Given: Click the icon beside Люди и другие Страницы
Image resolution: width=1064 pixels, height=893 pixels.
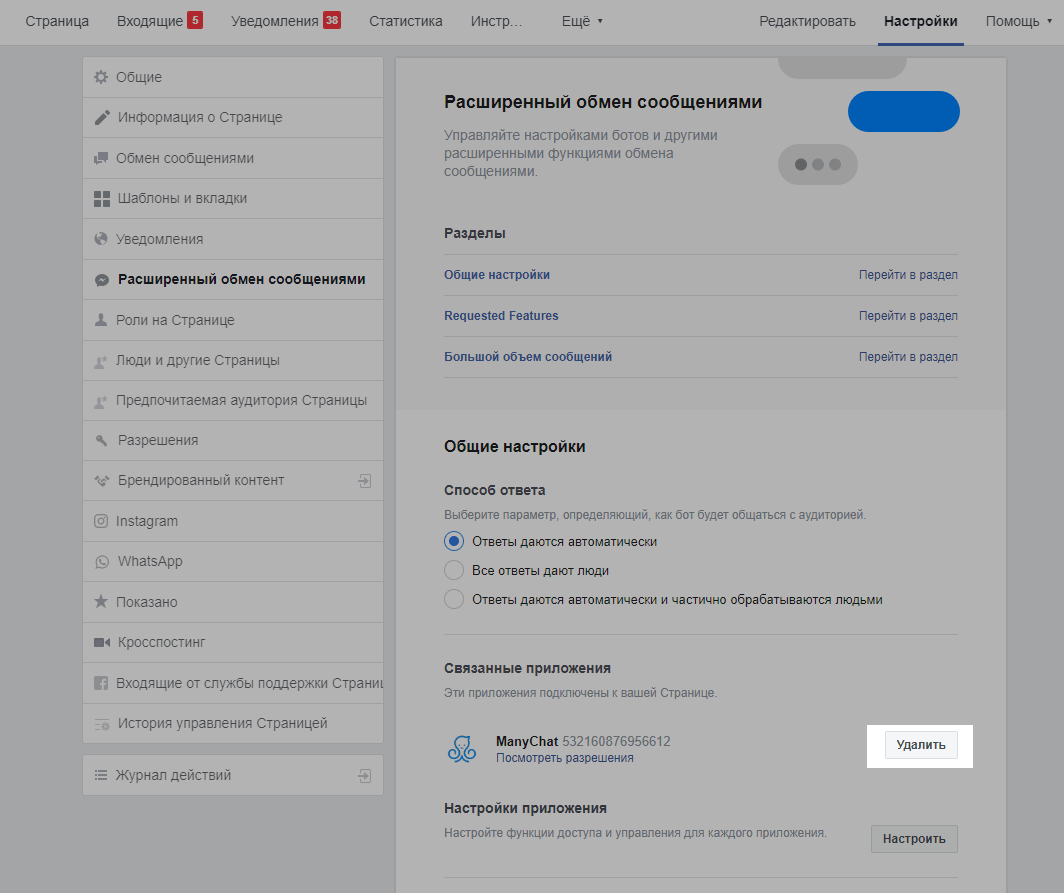Looking at the screenshot, I should (x=101, y=361).
